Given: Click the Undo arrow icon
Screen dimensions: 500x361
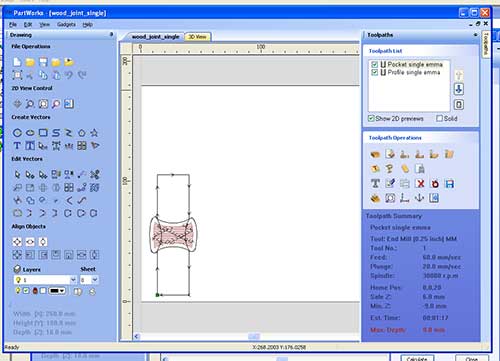Looking at the screenshot, I should (69, 75).
